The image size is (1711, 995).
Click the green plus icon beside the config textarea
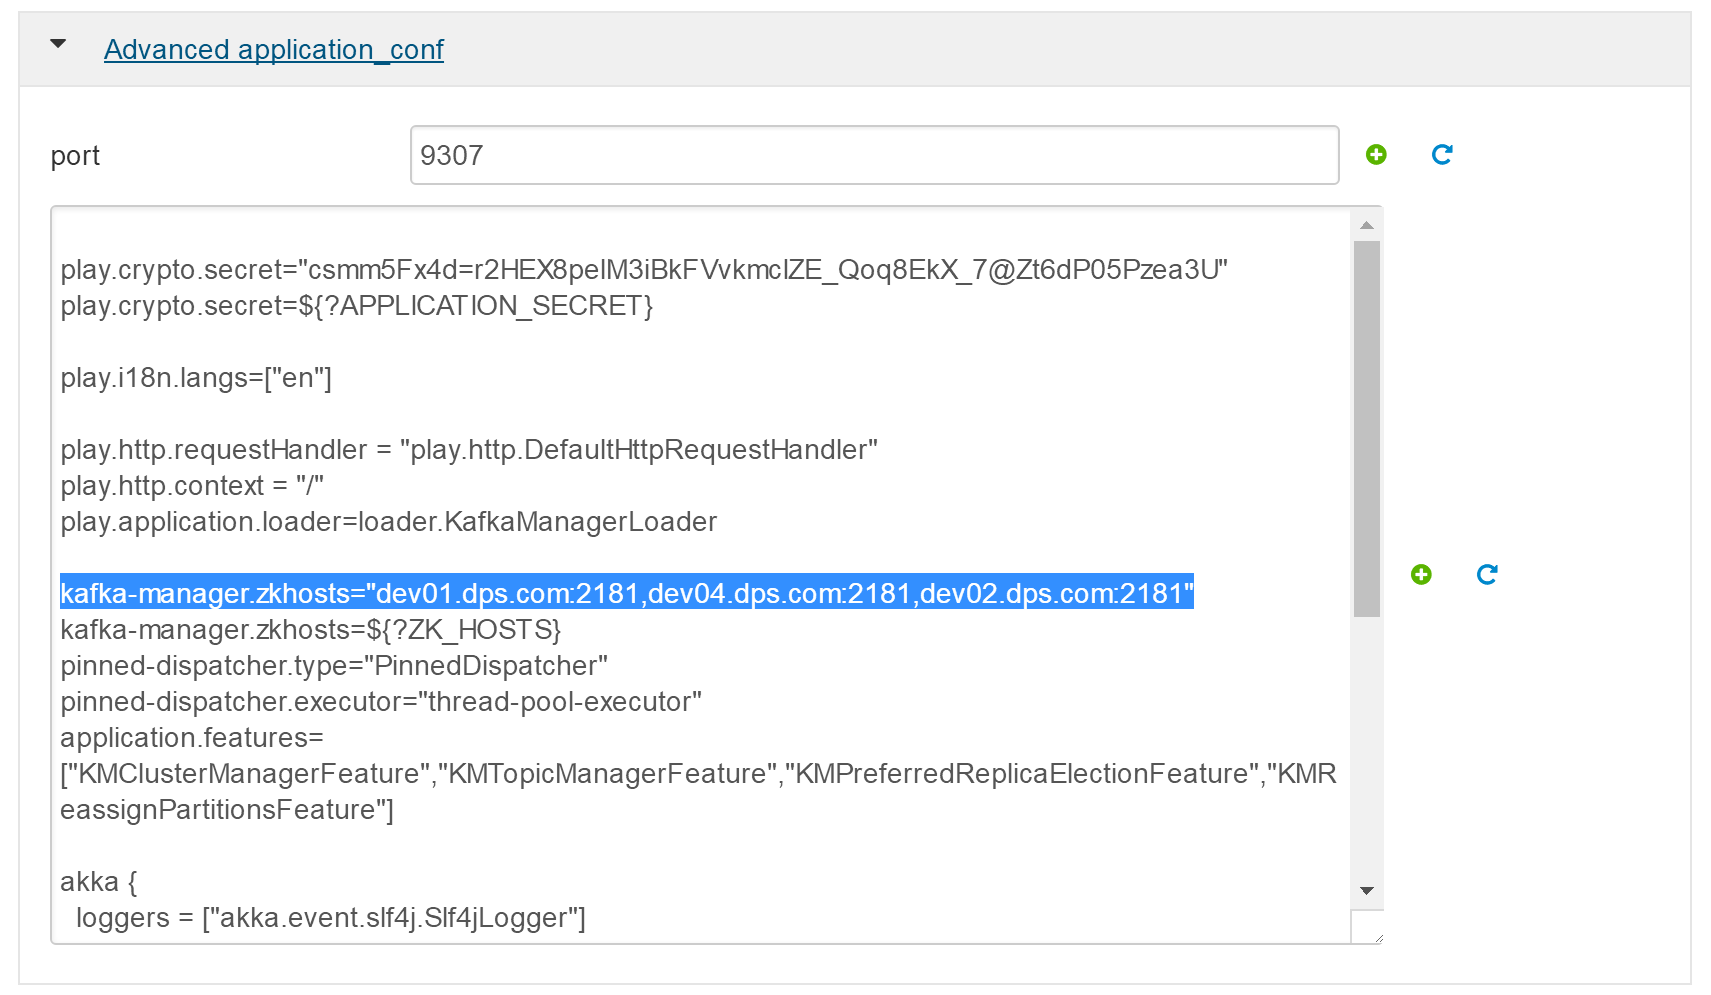(x=1421, y=574)
